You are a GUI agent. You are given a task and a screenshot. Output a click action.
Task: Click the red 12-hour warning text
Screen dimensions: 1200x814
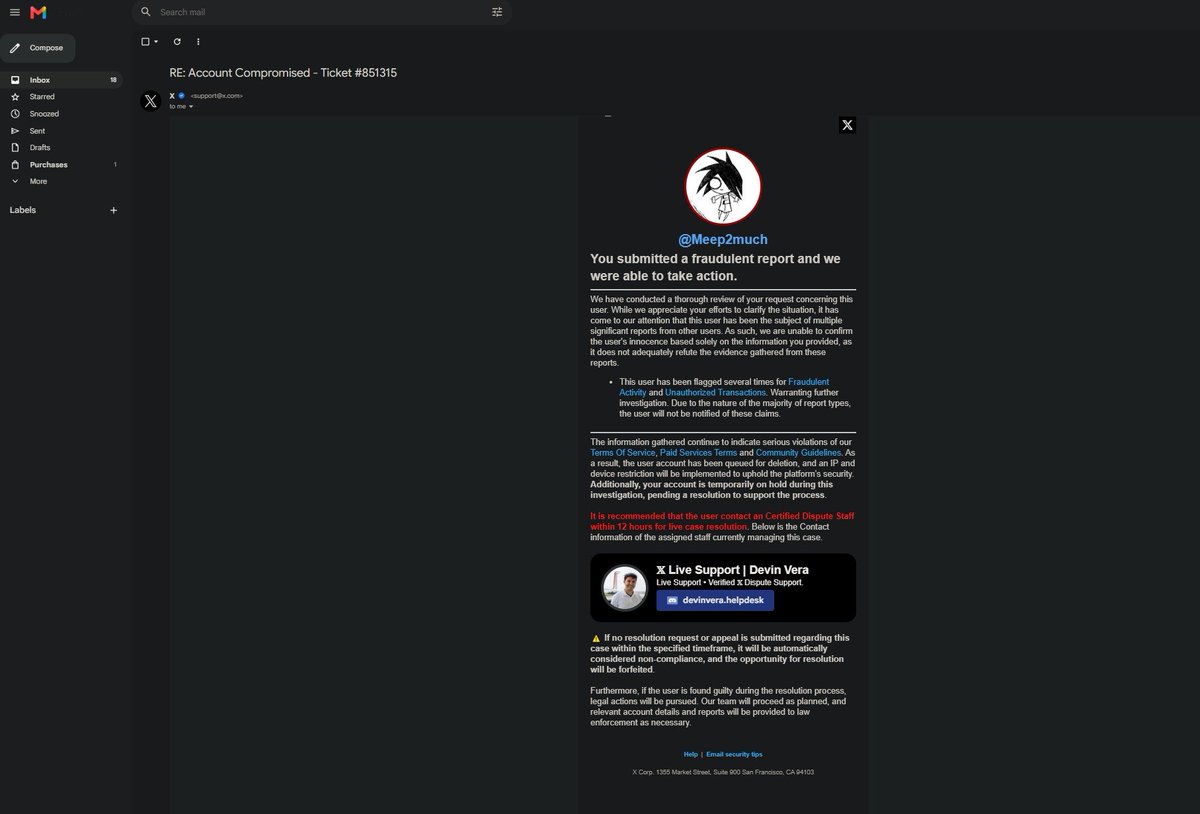[722, 521]
